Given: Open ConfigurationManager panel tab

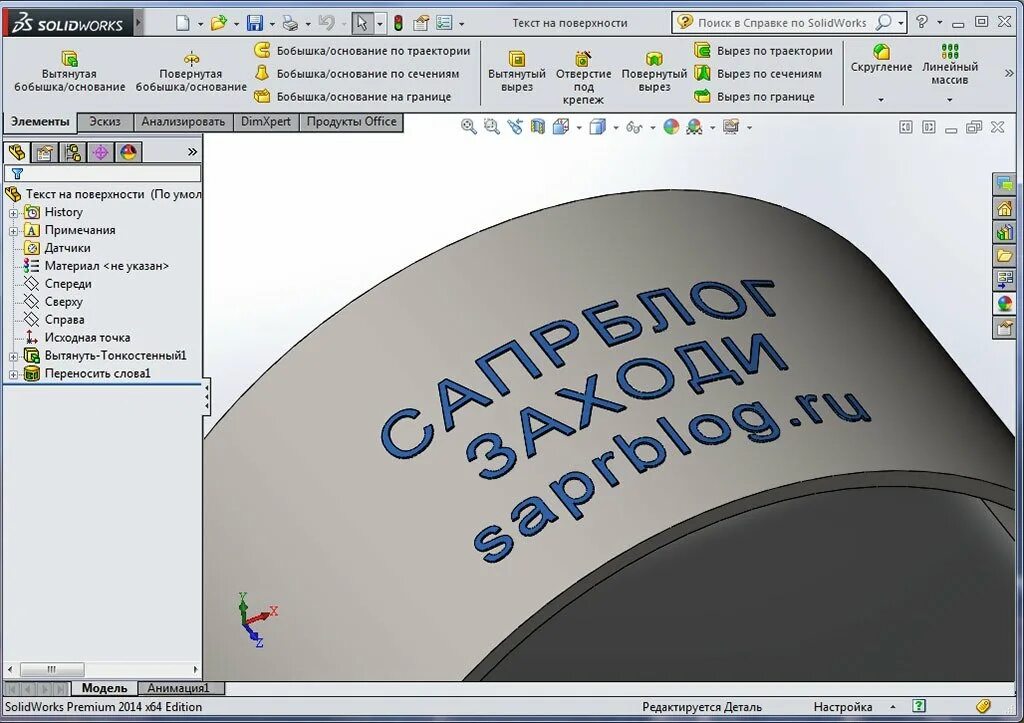Looking at the screenshot, I should click(x=72, y=152).
